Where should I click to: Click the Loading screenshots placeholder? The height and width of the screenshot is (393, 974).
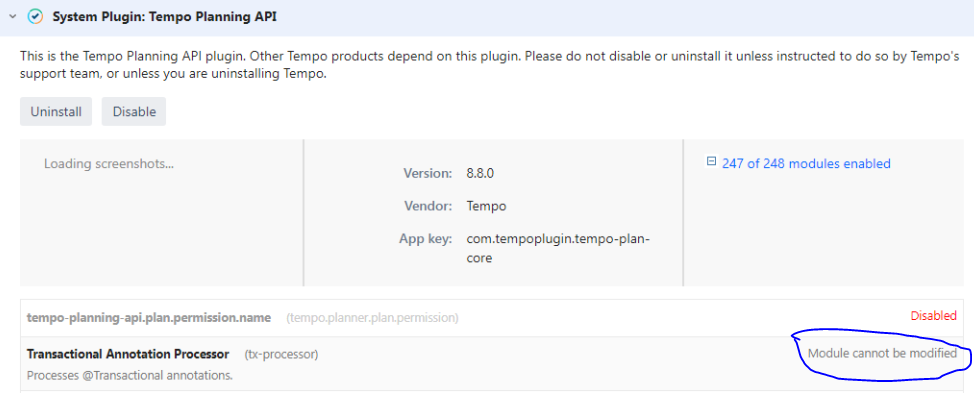tap(109, 164)
